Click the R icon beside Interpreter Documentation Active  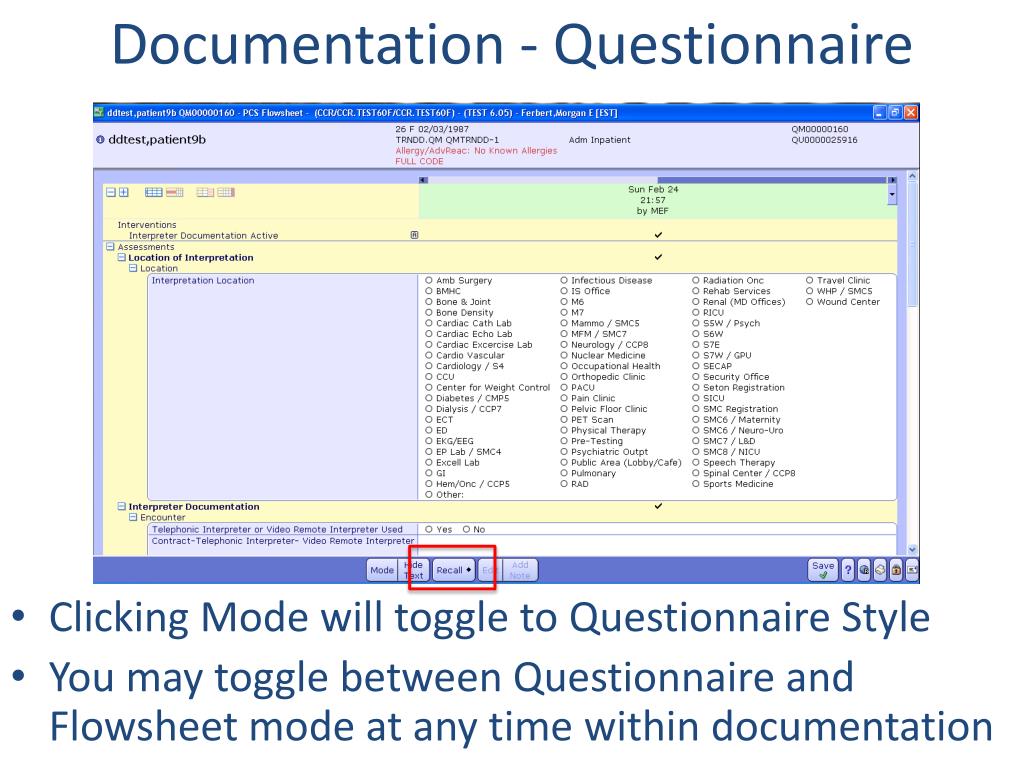(x=414, y=235)
